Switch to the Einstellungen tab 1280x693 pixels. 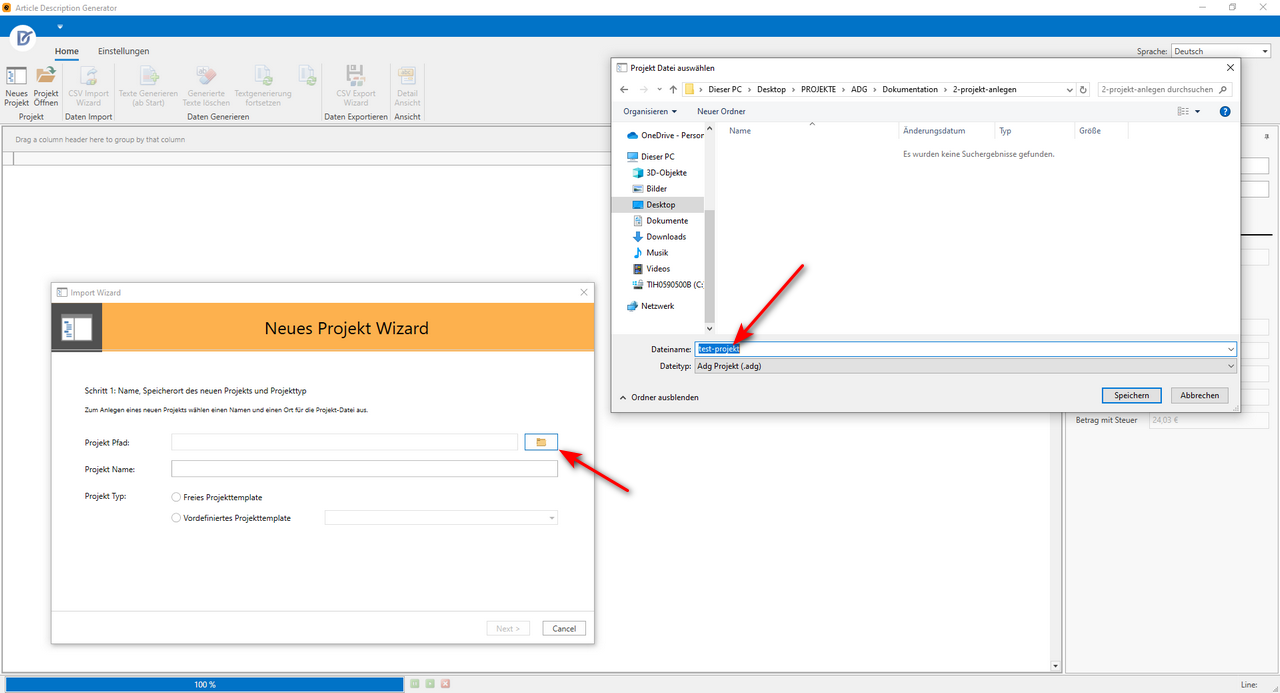tap(124, 51)
